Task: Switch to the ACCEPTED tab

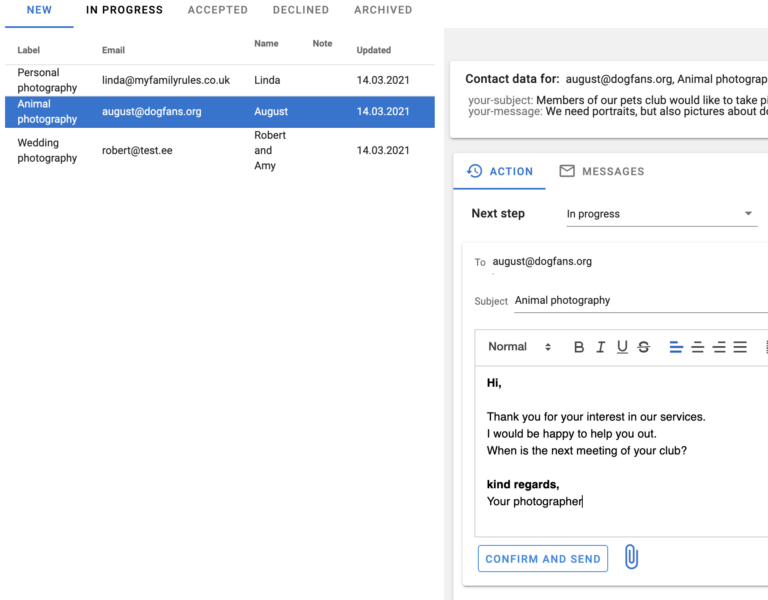Action: [x=217, y=10]
